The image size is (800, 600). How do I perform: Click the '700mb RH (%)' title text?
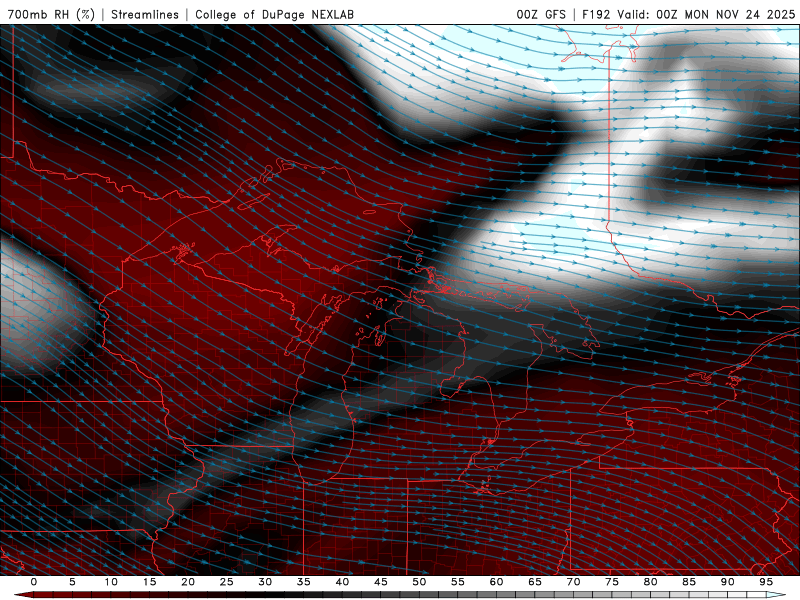[x=51, y=14]
